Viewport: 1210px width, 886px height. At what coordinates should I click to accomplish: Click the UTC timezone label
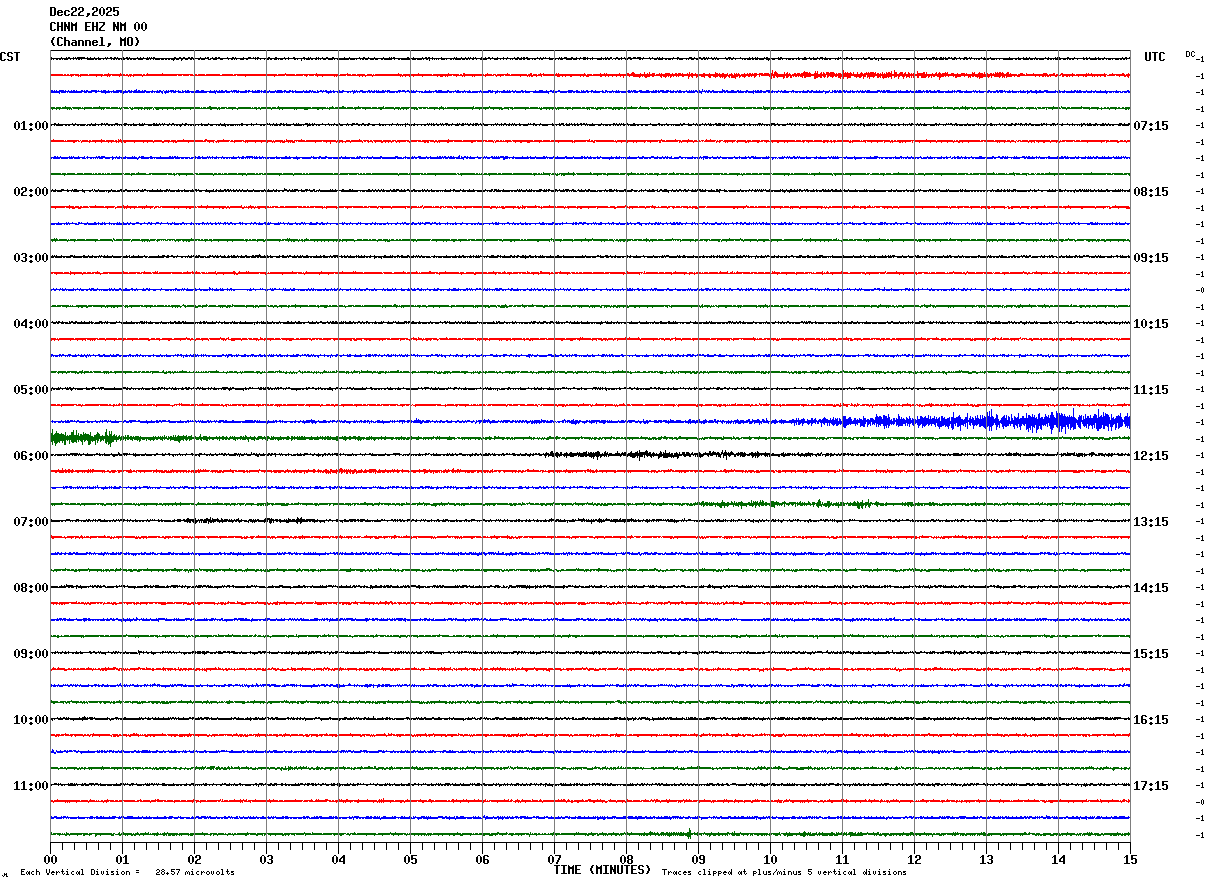(x=1155, y=57)
